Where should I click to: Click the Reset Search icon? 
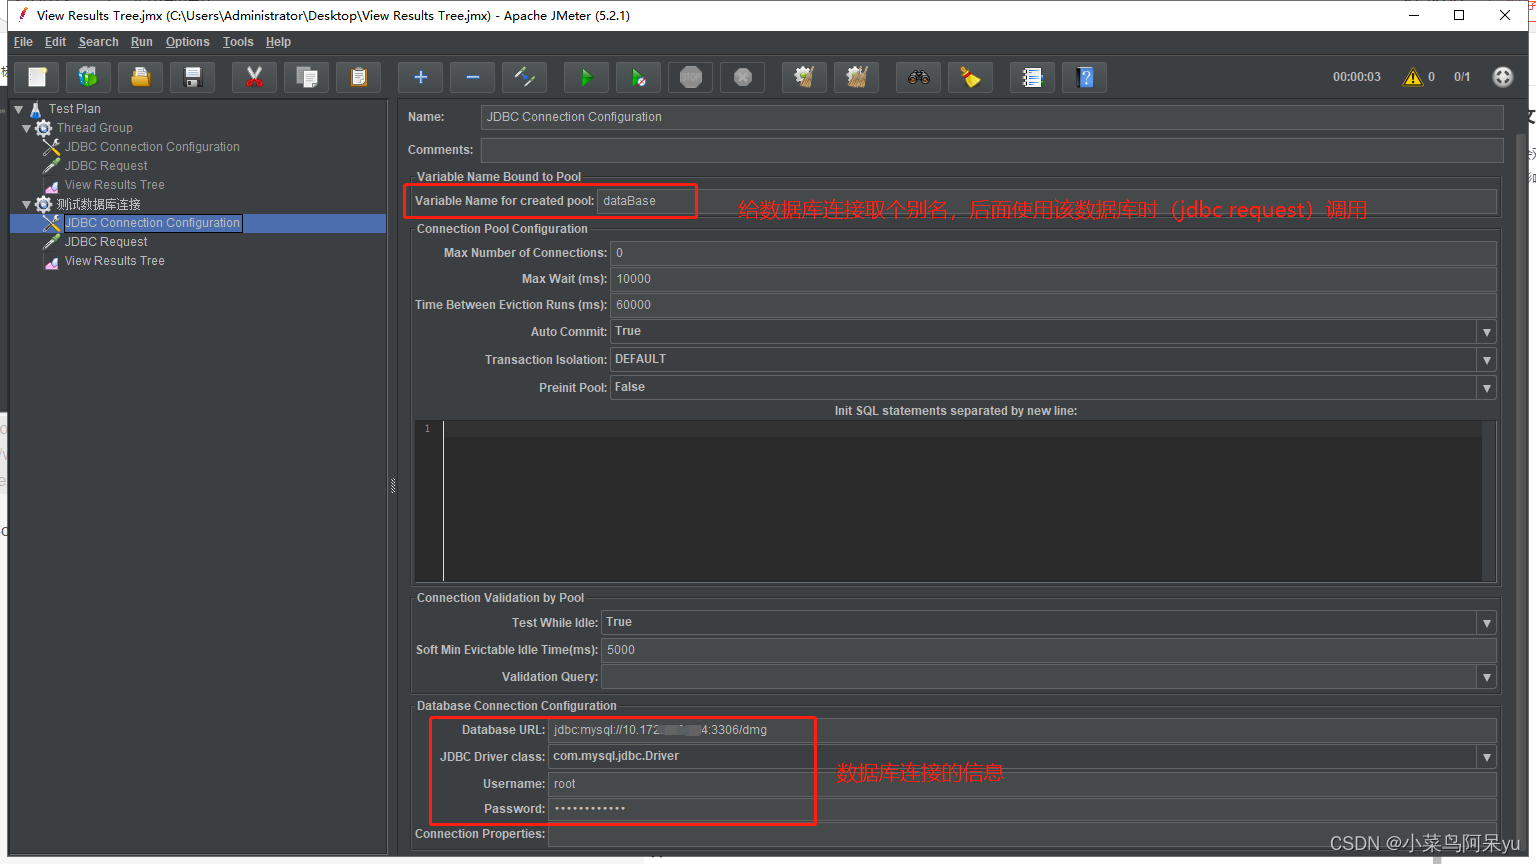[x=970, y=77]
